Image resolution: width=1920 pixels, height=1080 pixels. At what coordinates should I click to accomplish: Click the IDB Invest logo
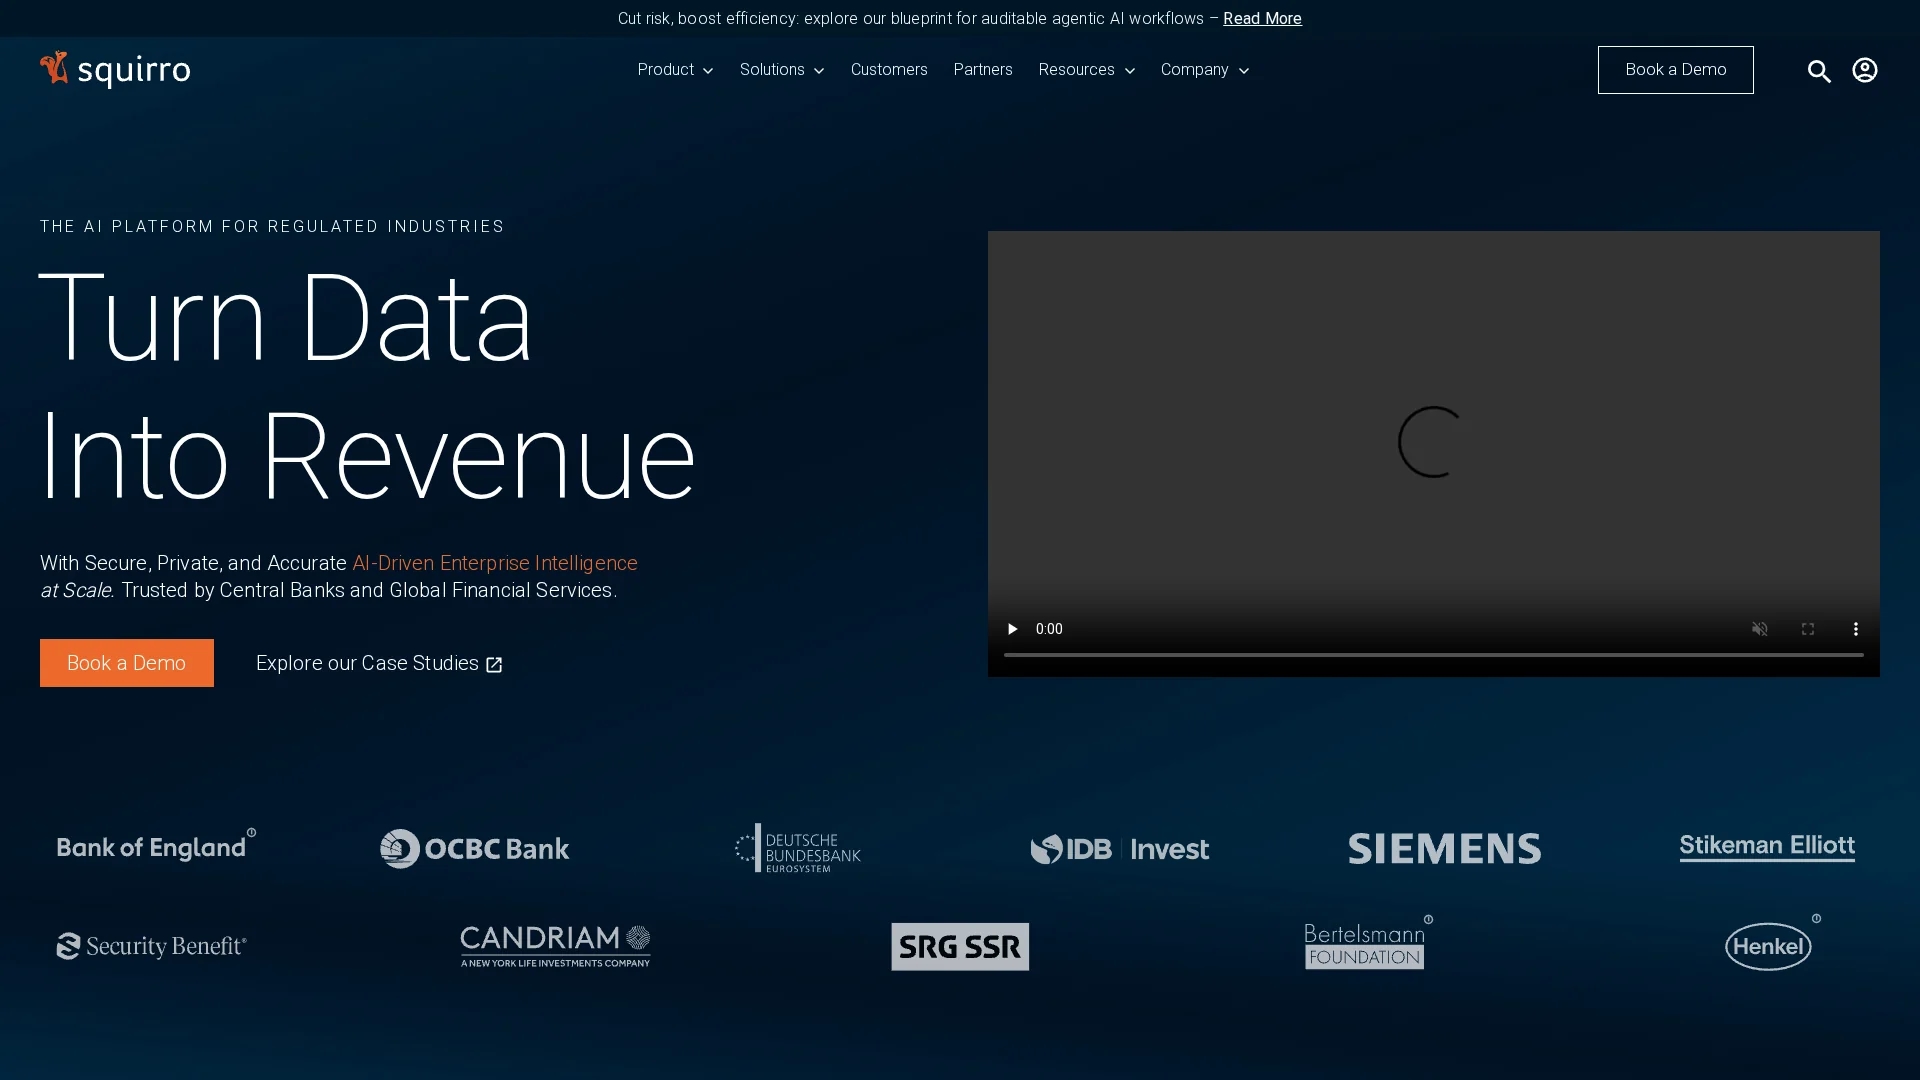pos(1119,848)
